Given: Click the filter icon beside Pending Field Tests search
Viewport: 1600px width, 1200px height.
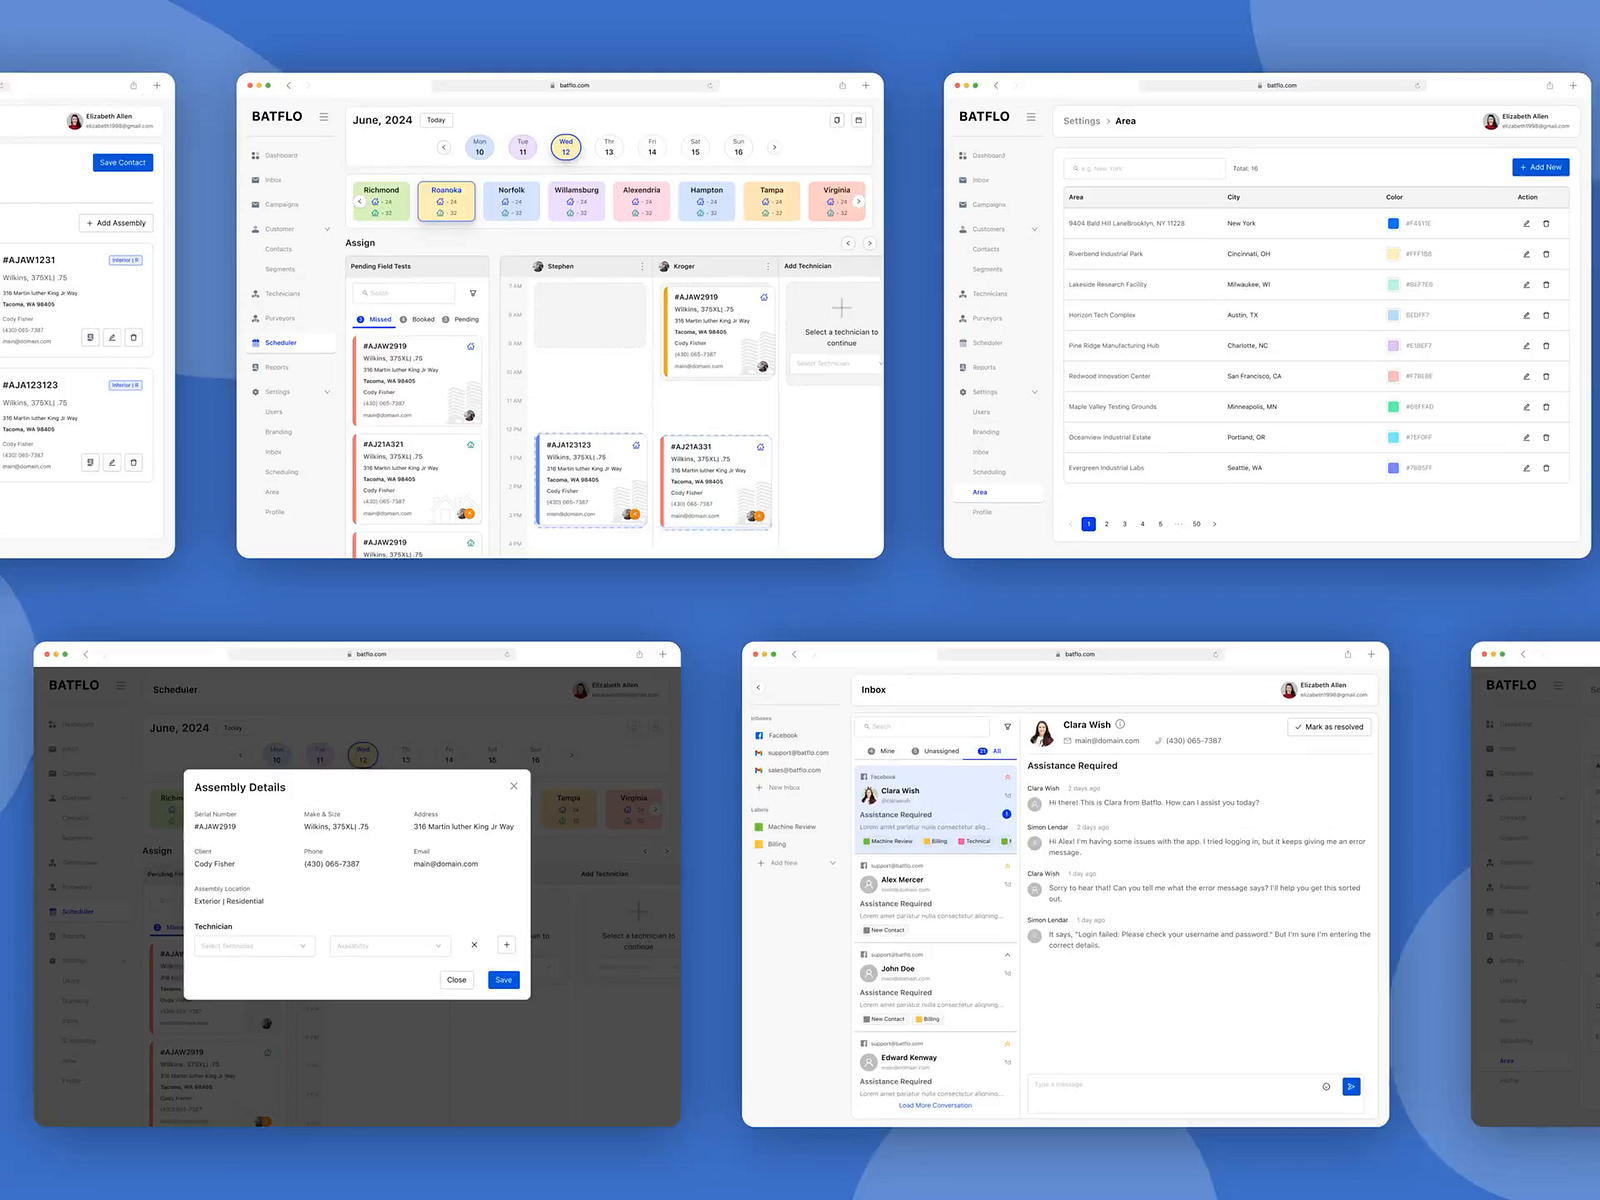Looking at the screenshot, I should 472,292.
